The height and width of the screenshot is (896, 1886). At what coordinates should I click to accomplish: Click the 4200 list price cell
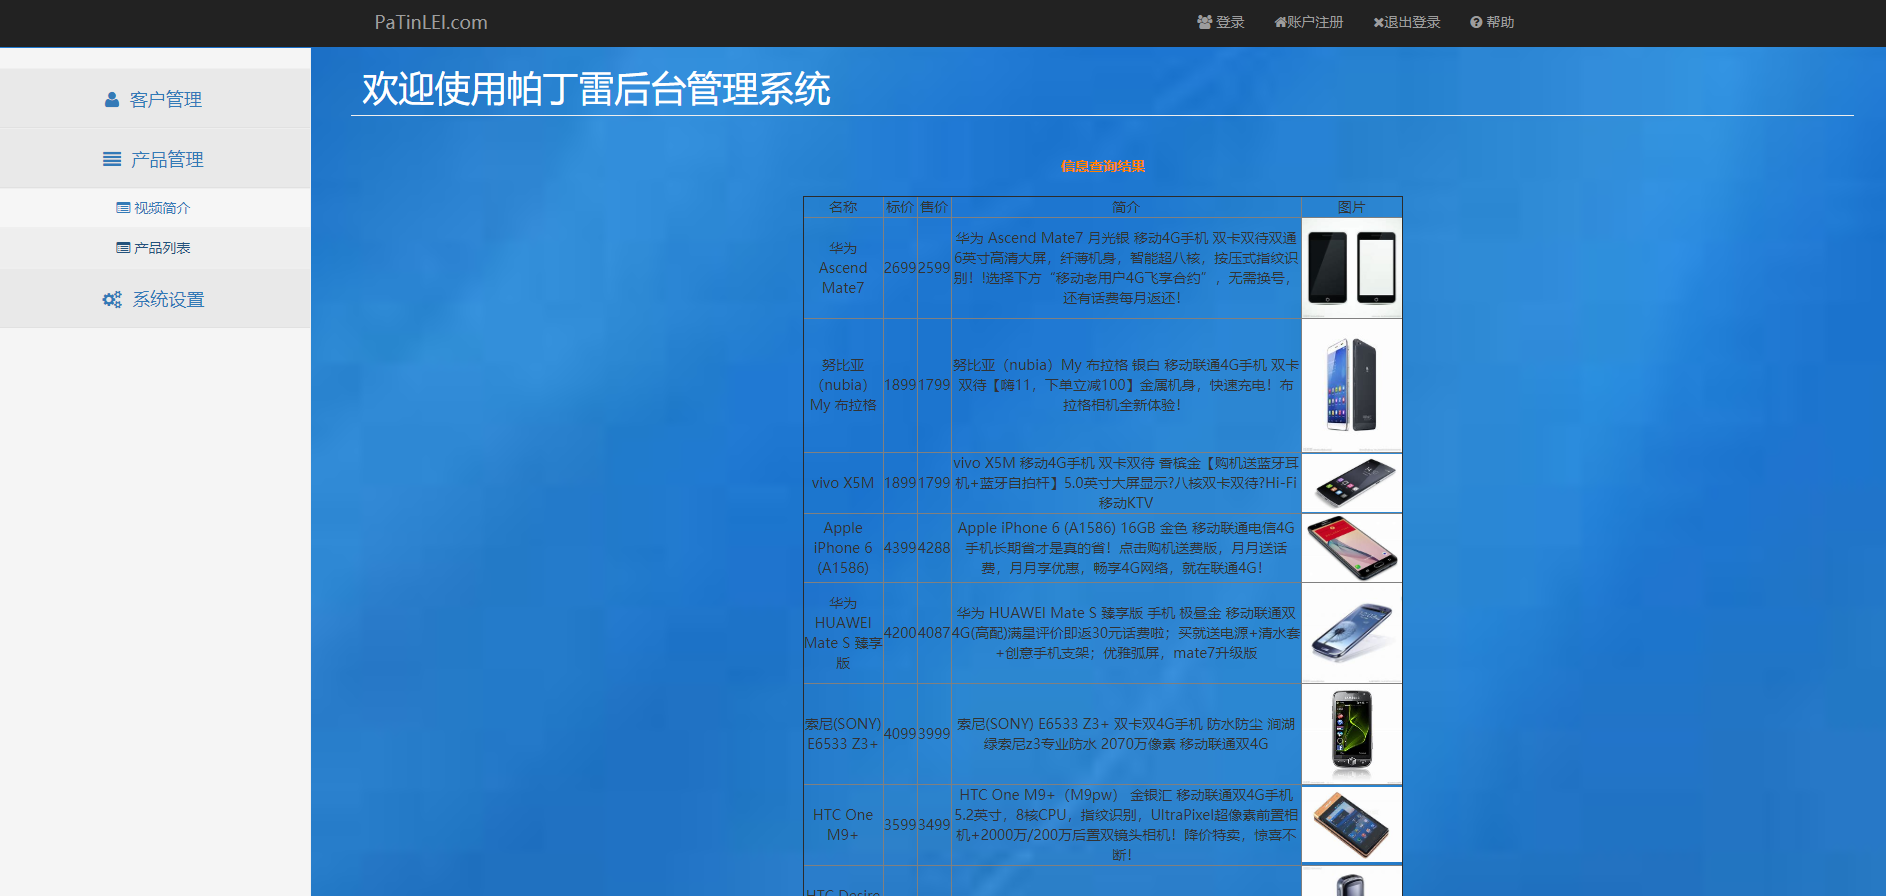[x=900, y=633]
